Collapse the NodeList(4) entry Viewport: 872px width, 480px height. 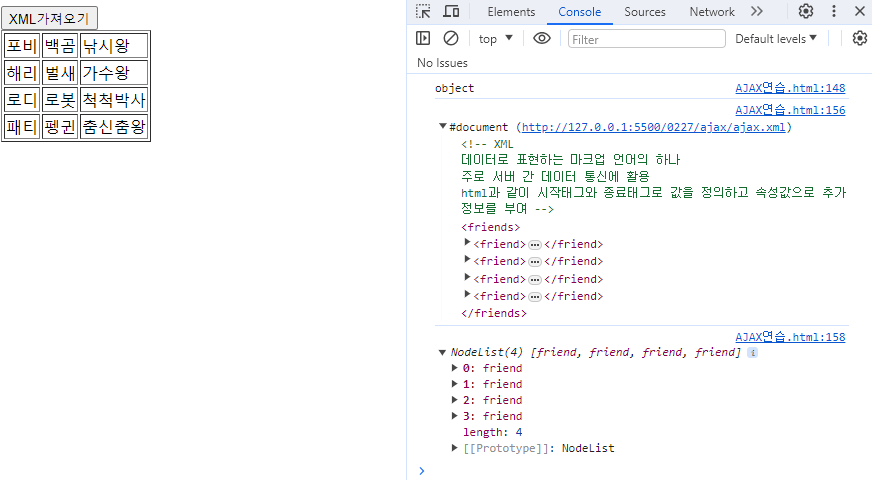(442, 352)
